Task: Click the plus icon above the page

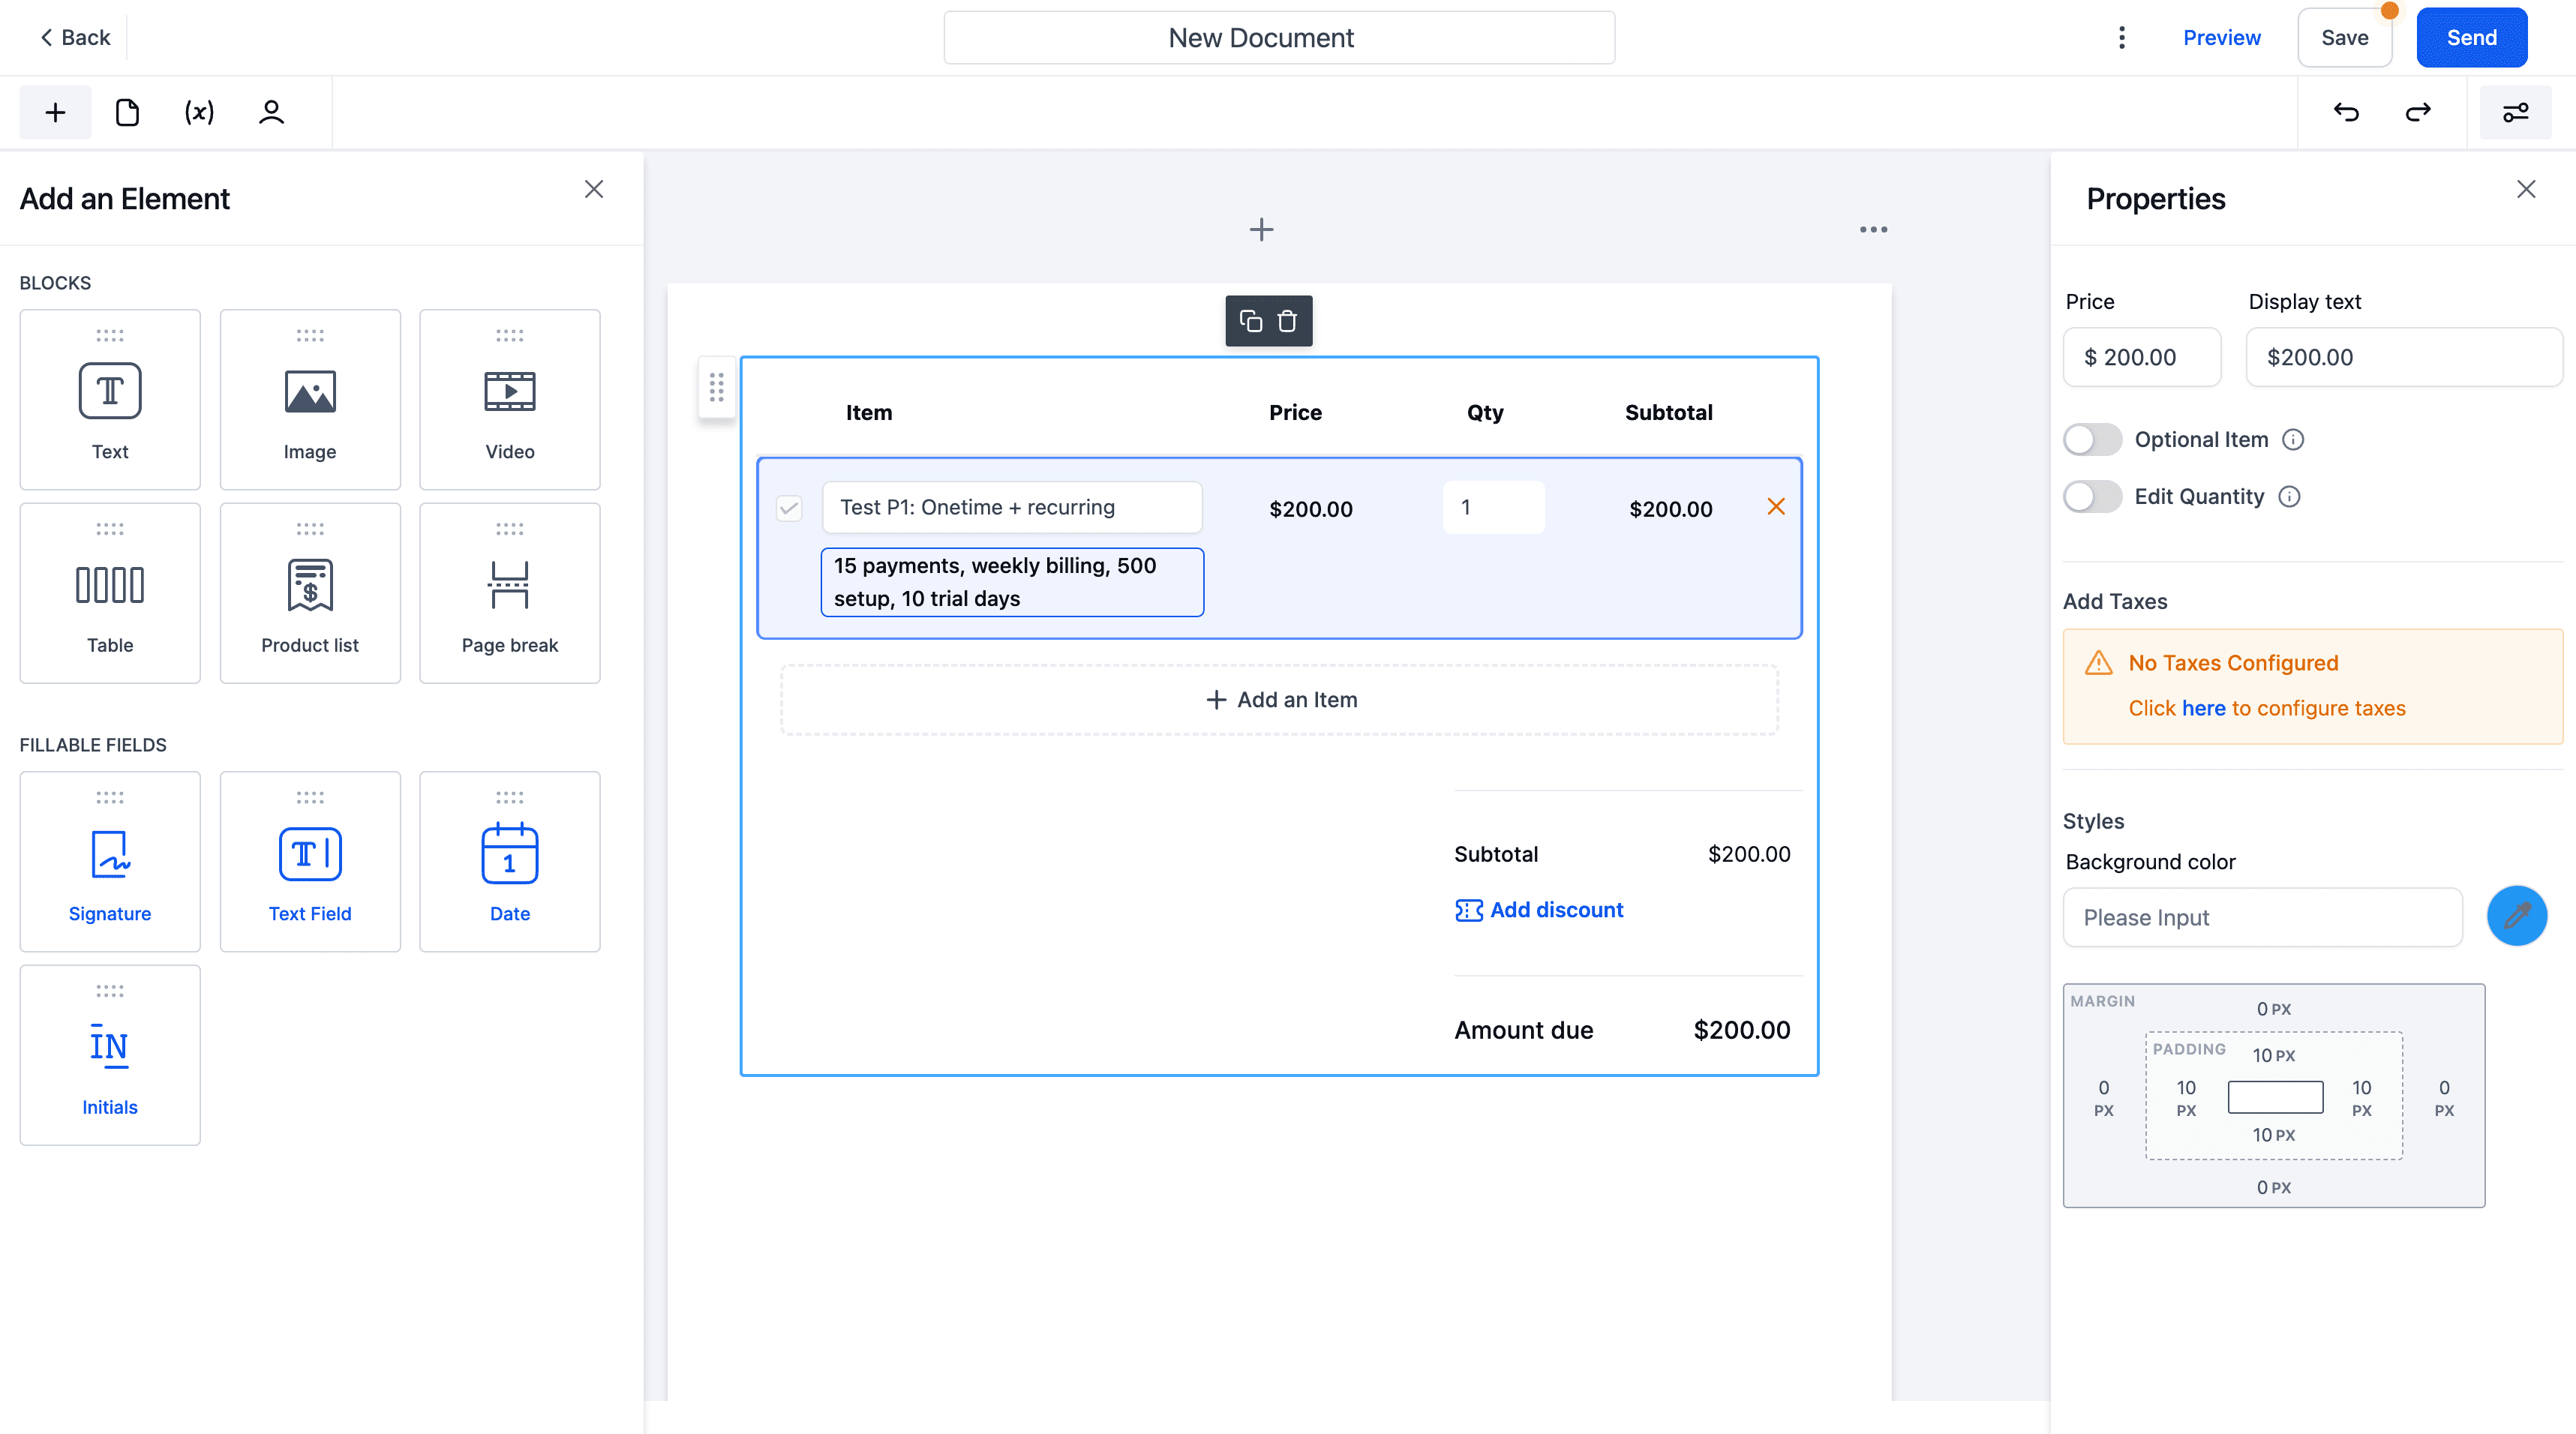Action: pos(1261,230)
